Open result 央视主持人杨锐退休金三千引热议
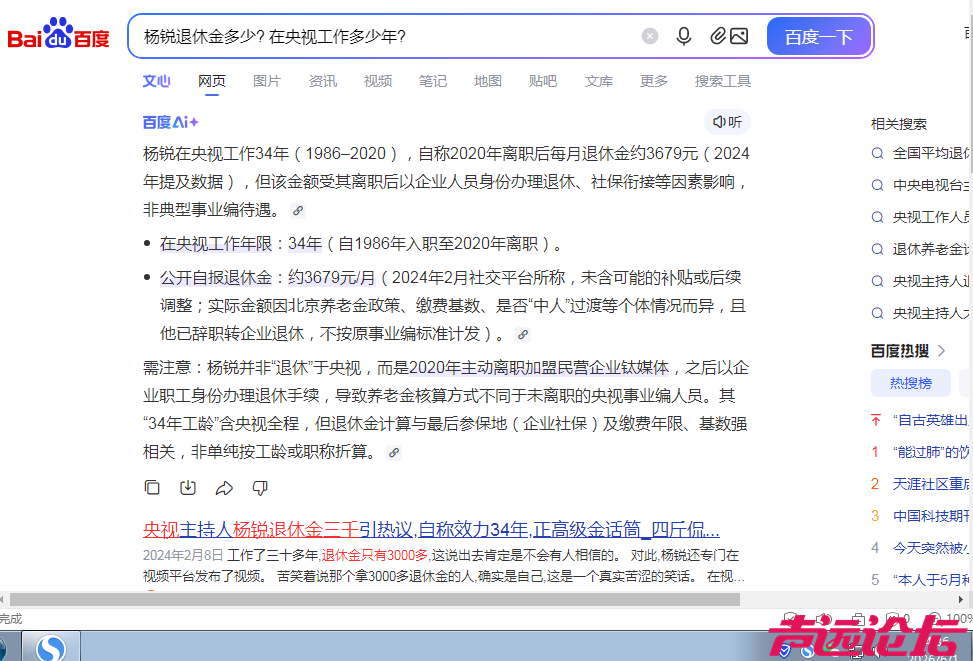The image size is (973, 661). [x=431, y=529]
